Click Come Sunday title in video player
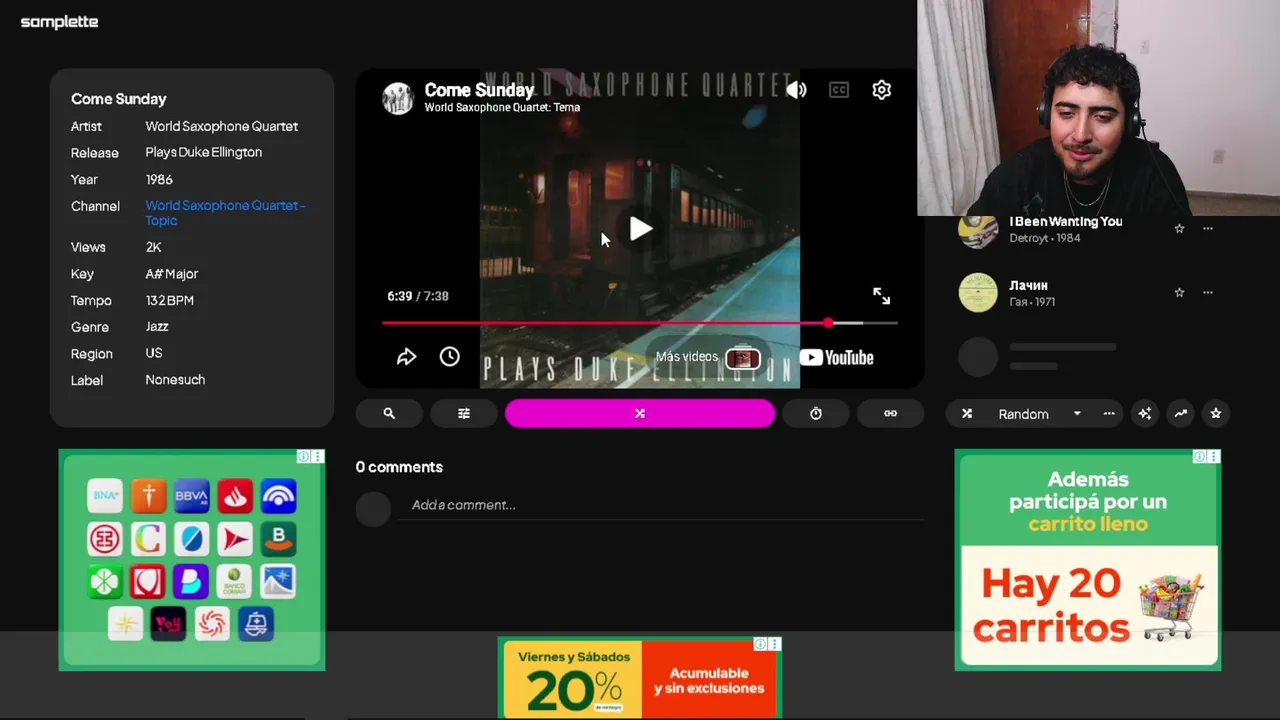Screen dimensions: 1280x720 pyautogui.click(x=479, y=90)
